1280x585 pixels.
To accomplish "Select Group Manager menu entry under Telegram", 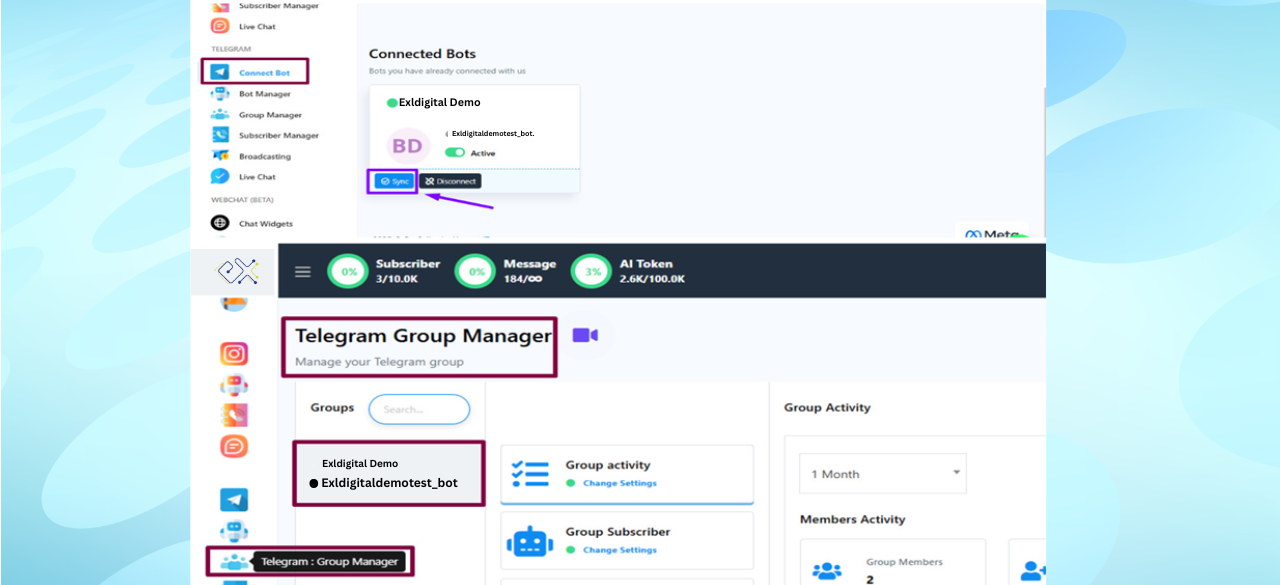I will 270,115.
